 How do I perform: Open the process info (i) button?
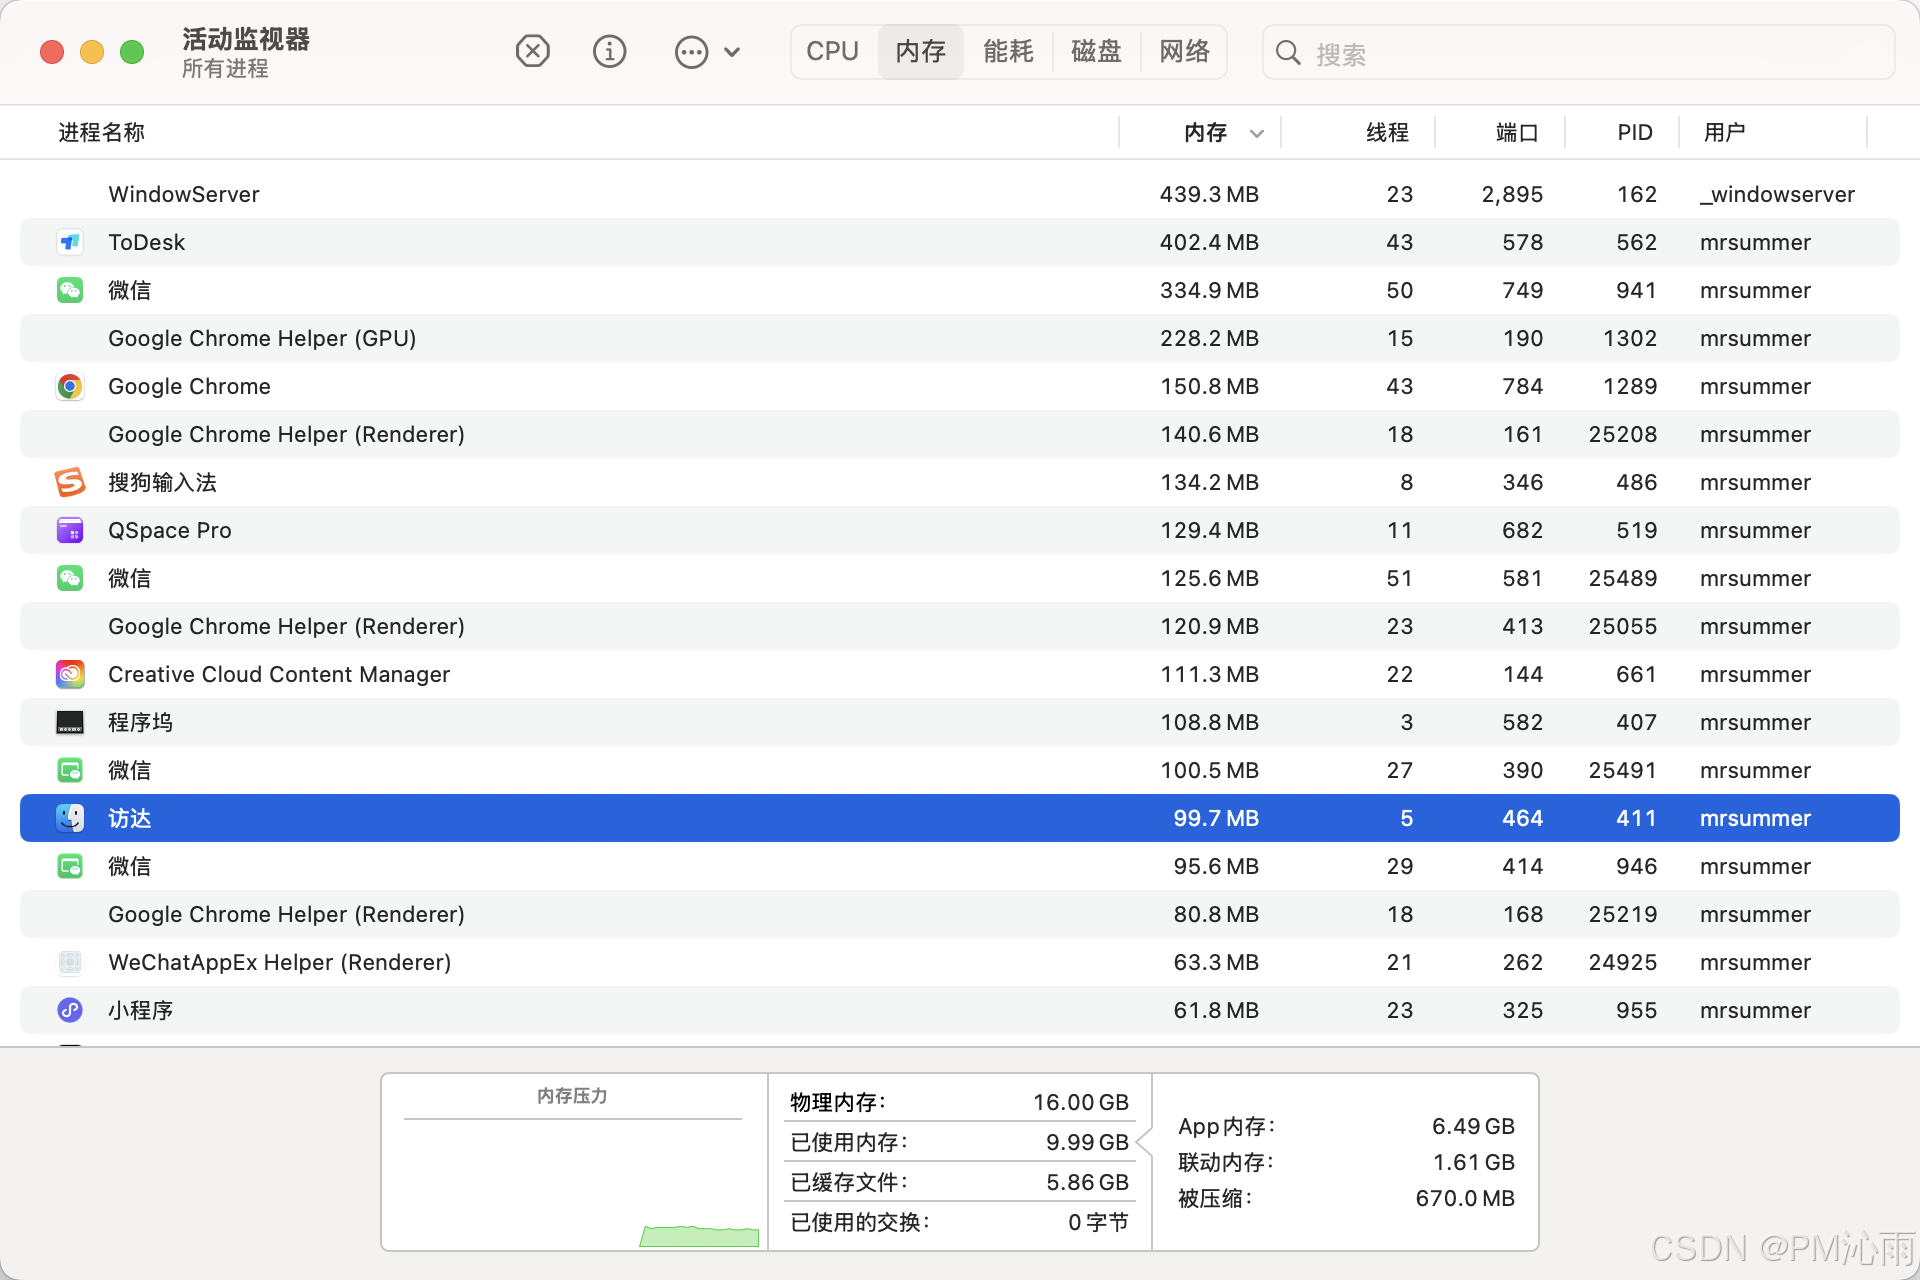point(609,51)
